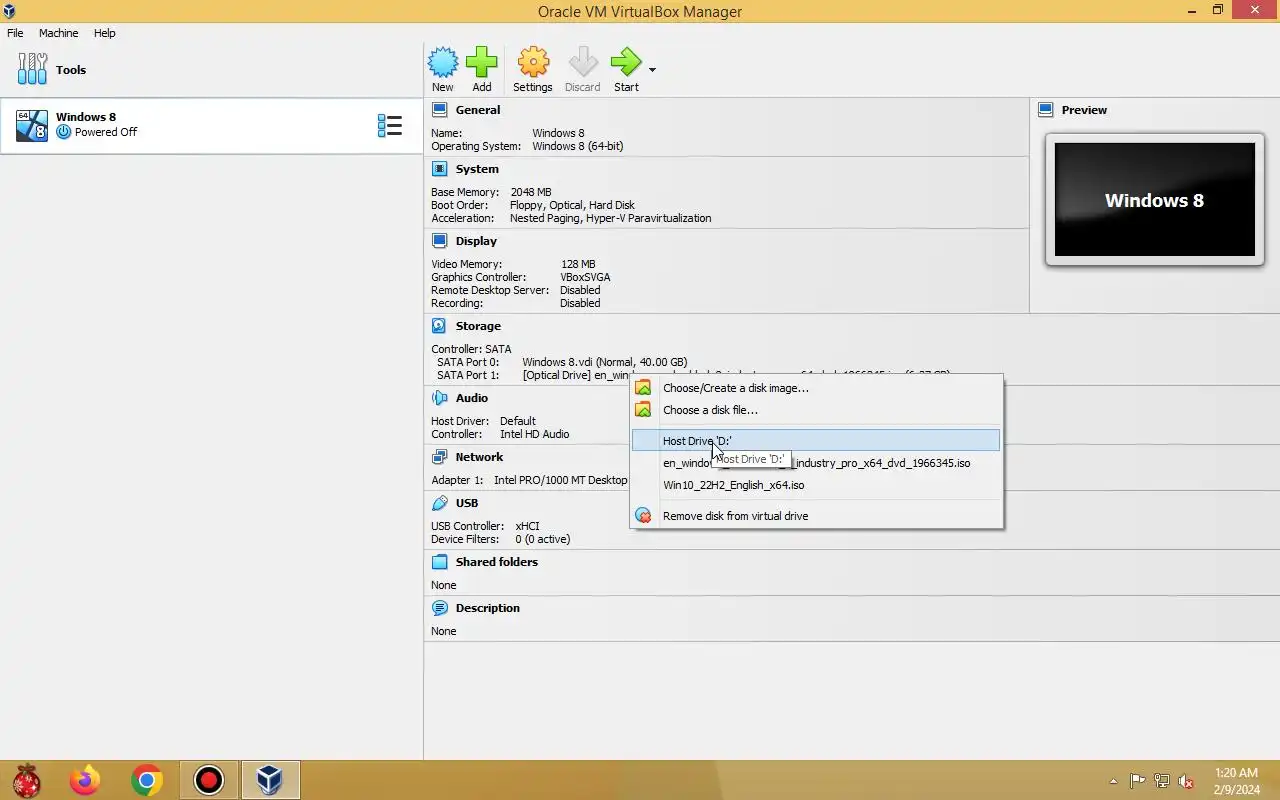Click the Action Center flag tray icon
The image size is (1280, 800).
[1138, 781]
